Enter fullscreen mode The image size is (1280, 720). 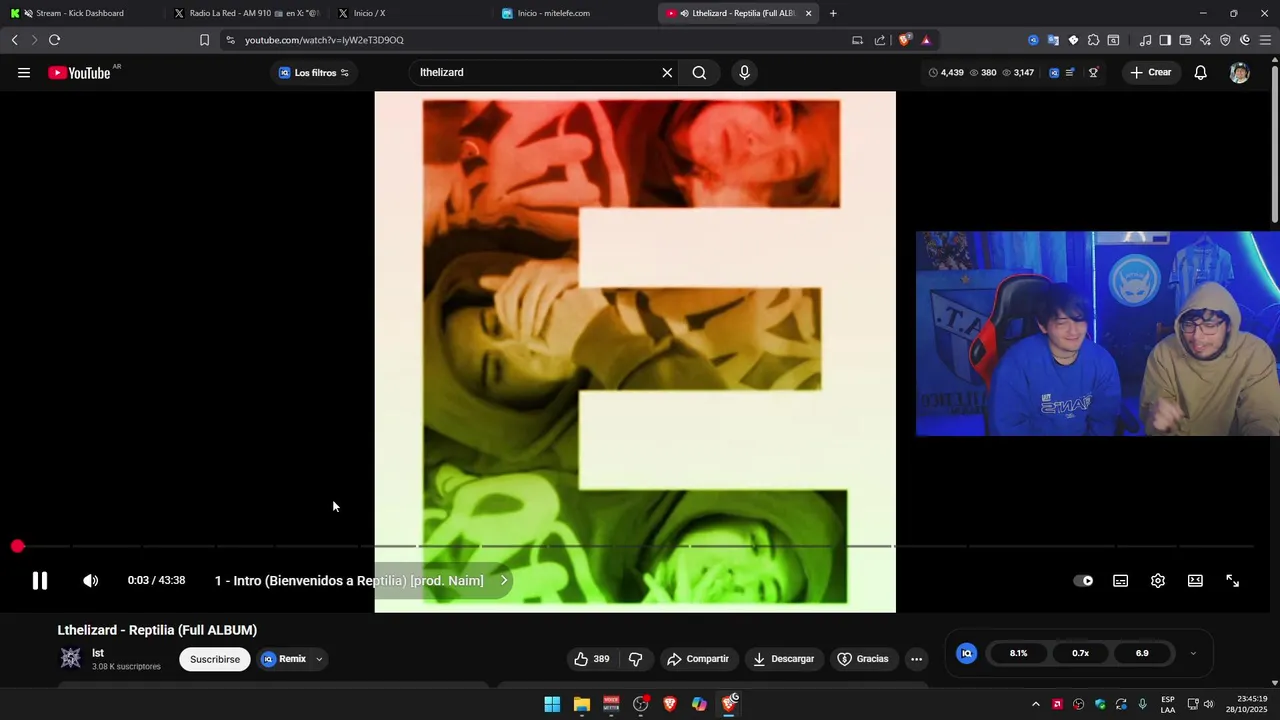(x=1232, y=581)
